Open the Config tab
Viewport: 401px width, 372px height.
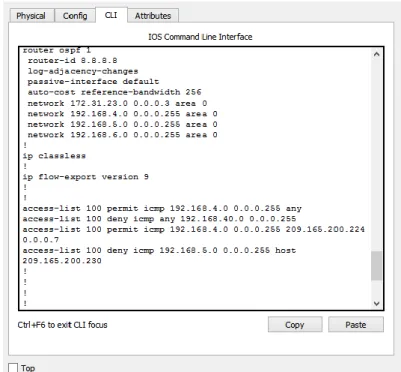(x=75, y=16)
